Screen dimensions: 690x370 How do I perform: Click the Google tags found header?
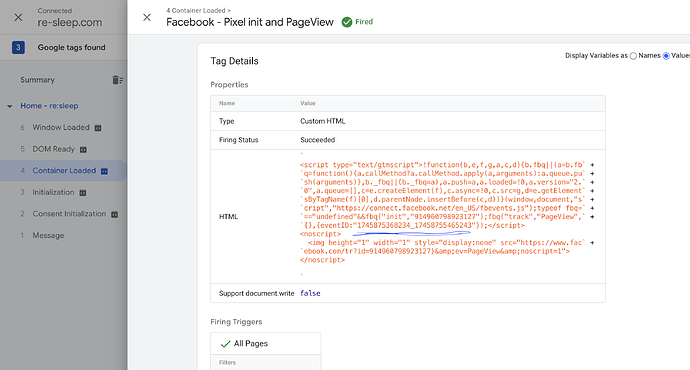[71, 47]
